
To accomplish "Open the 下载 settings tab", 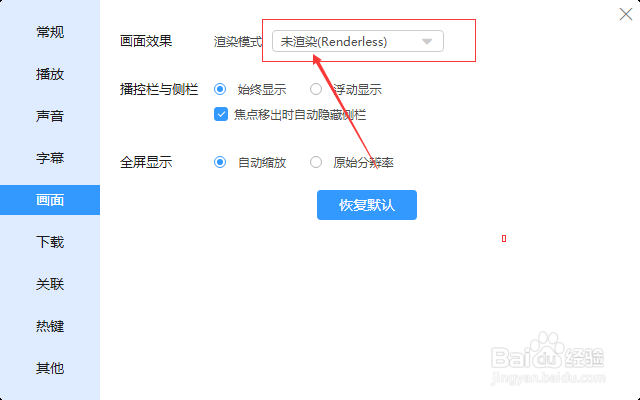I will point(50,242).
